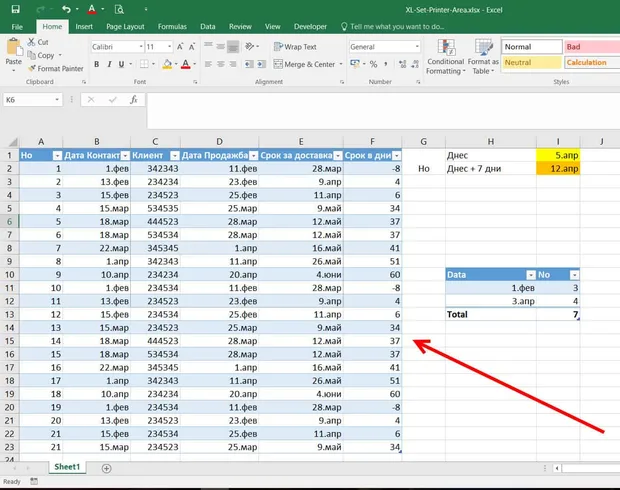
Task: Switch to the Developer tab
Action: [310, 26]
